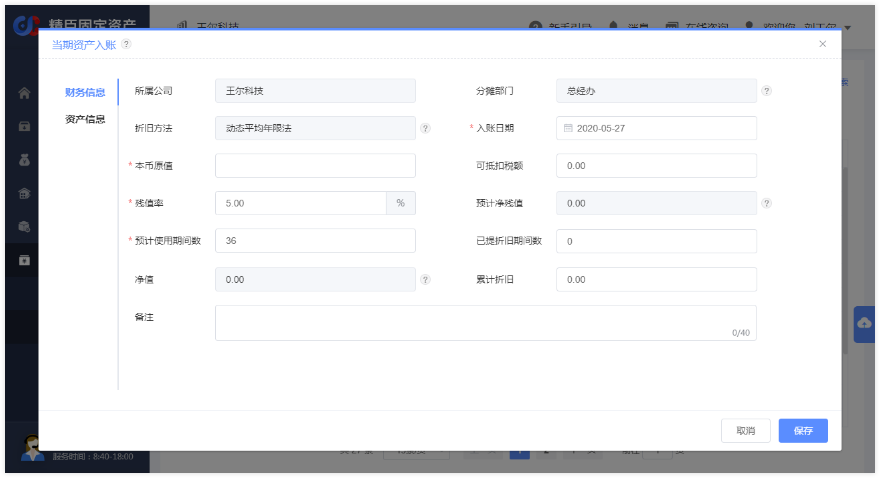Click the 取消 button

point(746,431)
